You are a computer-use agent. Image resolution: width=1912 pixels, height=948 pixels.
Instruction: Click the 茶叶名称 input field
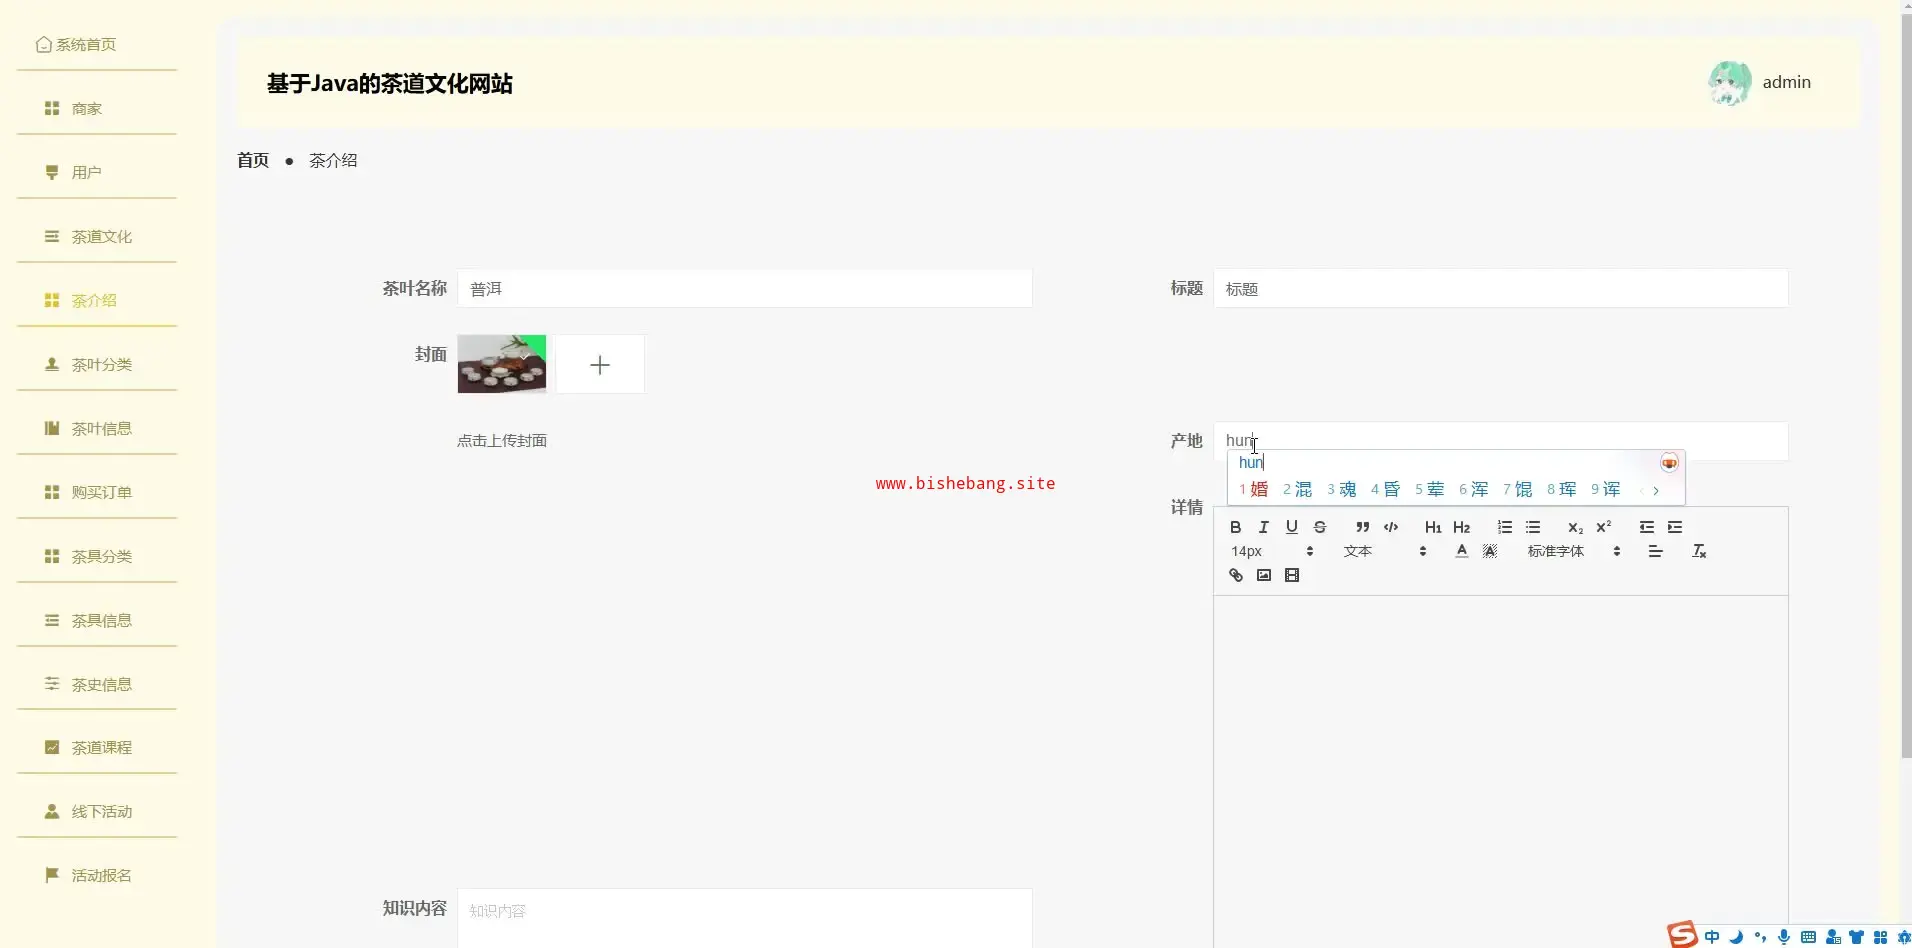coord(745,288)
